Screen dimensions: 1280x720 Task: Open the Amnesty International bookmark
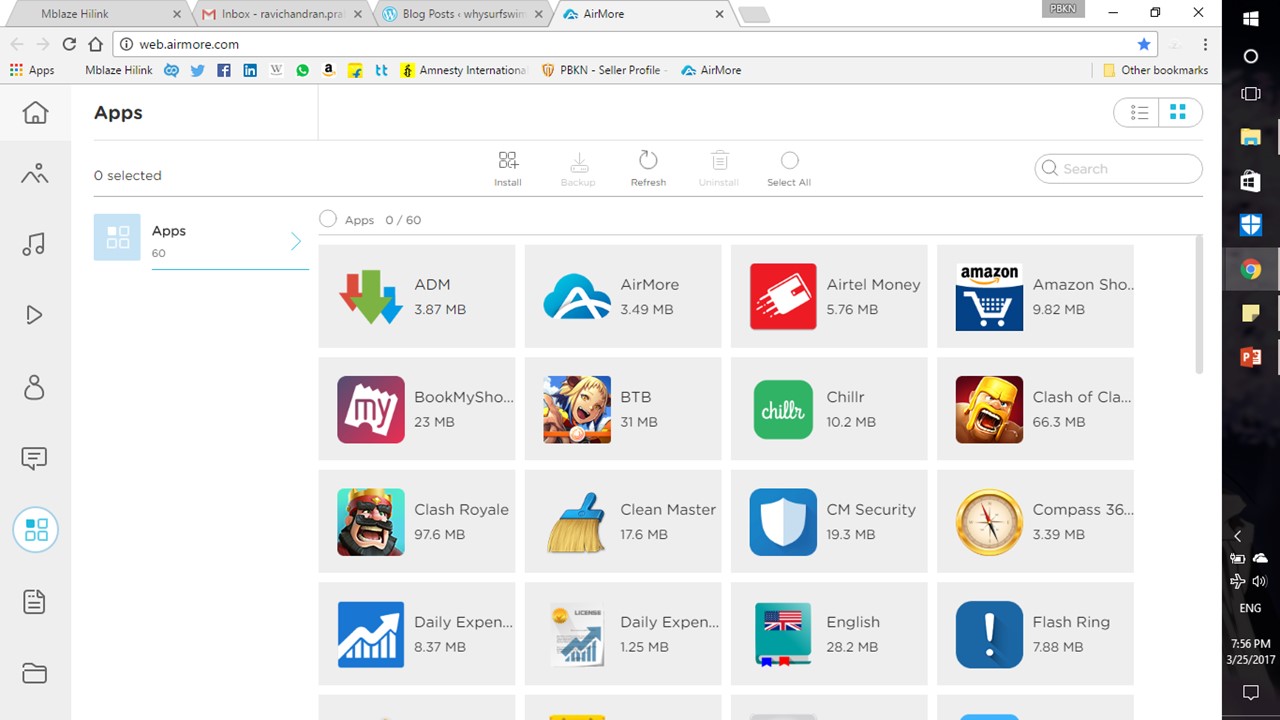(x=463, y=70)
